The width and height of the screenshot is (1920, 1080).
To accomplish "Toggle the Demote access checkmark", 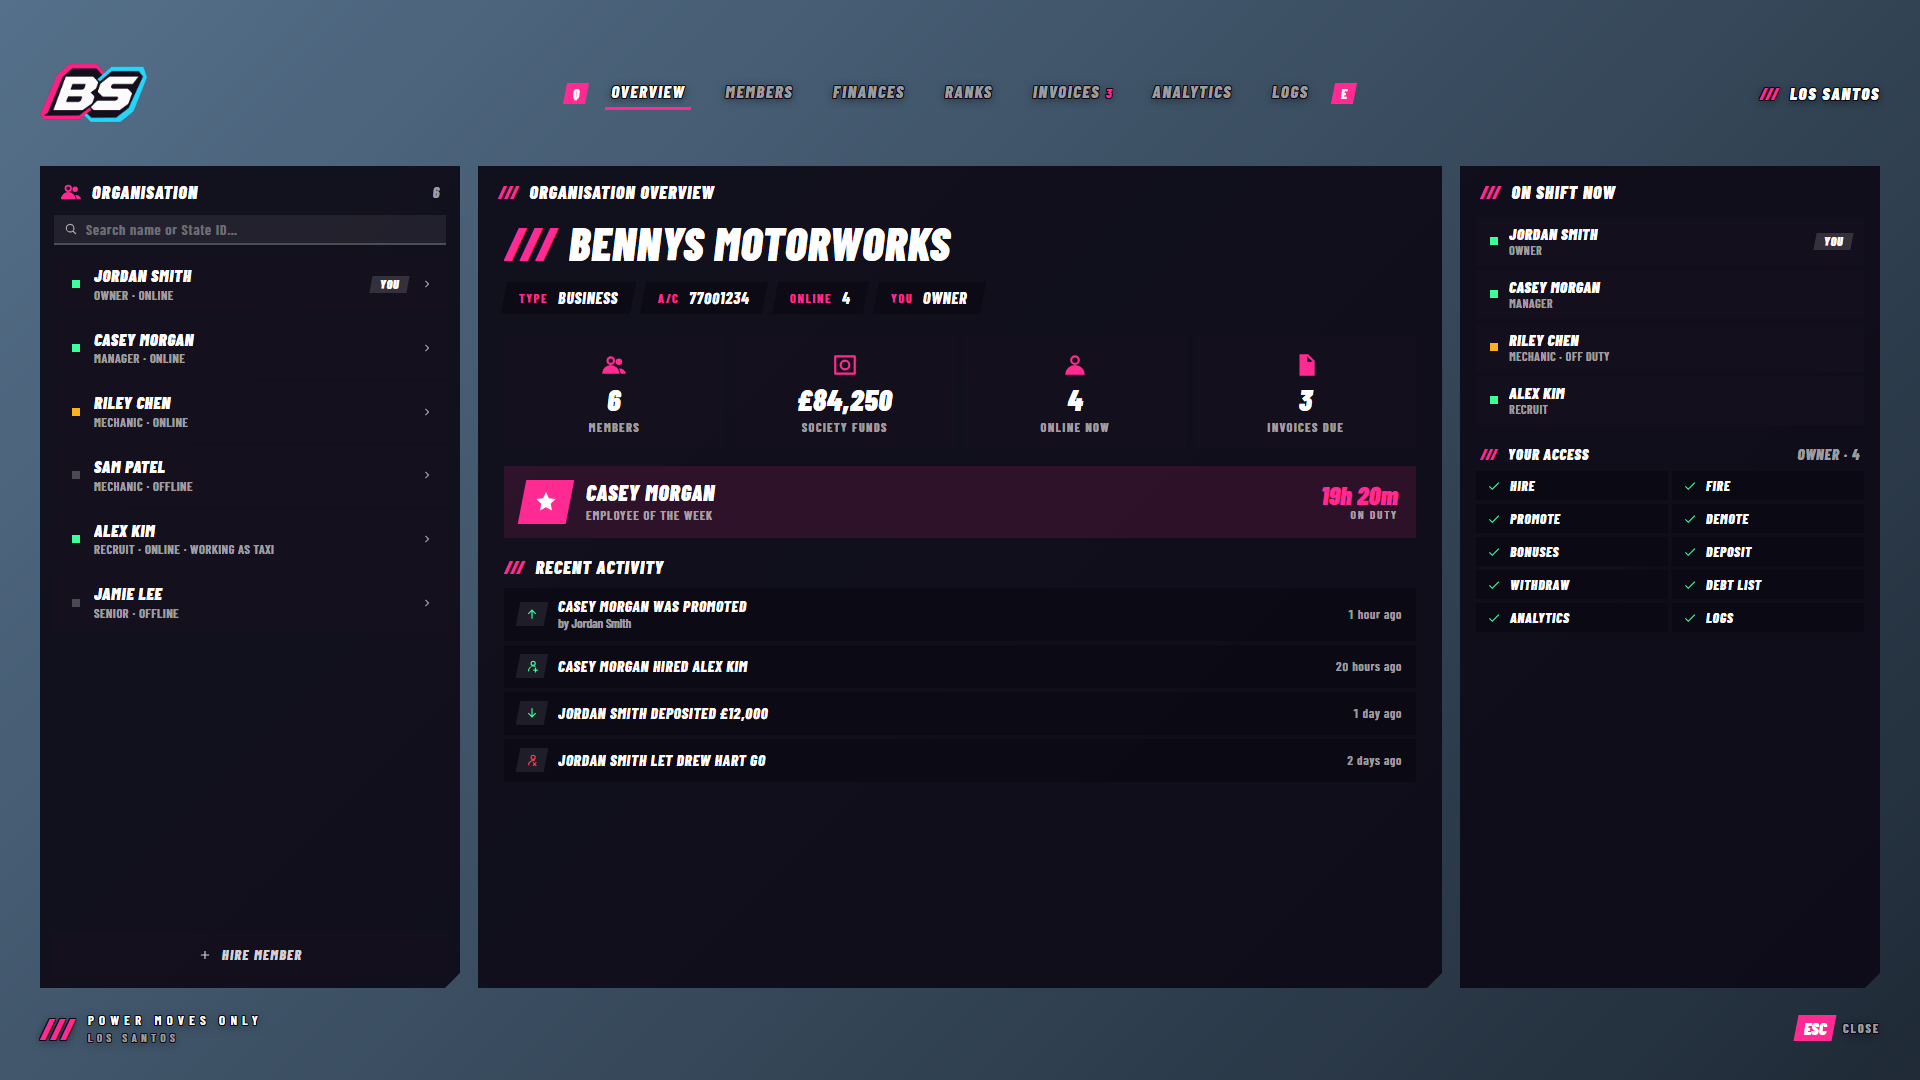I will click(x=1690, y=519).
